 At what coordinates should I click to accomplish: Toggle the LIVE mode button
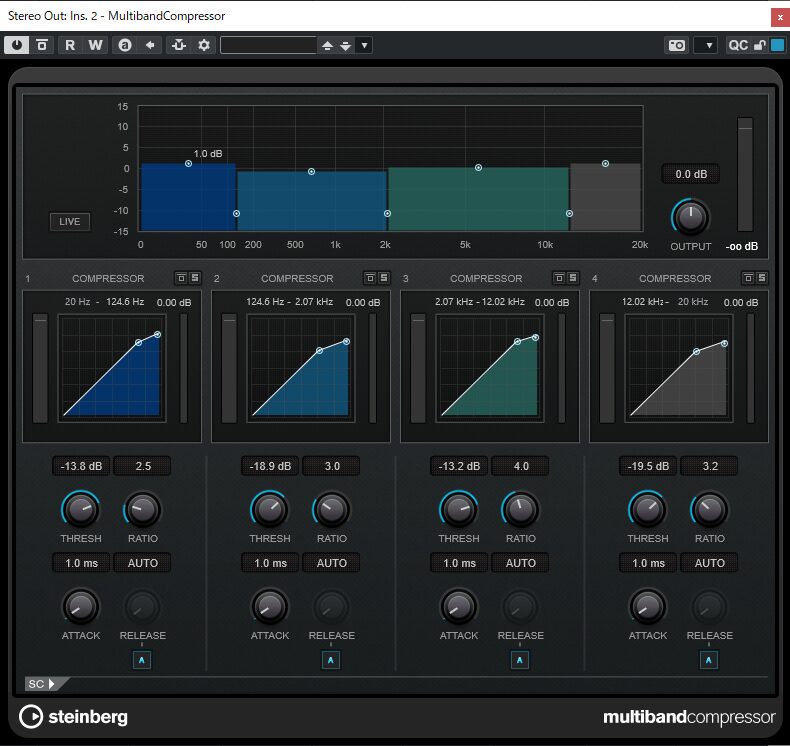pos(70,222)
